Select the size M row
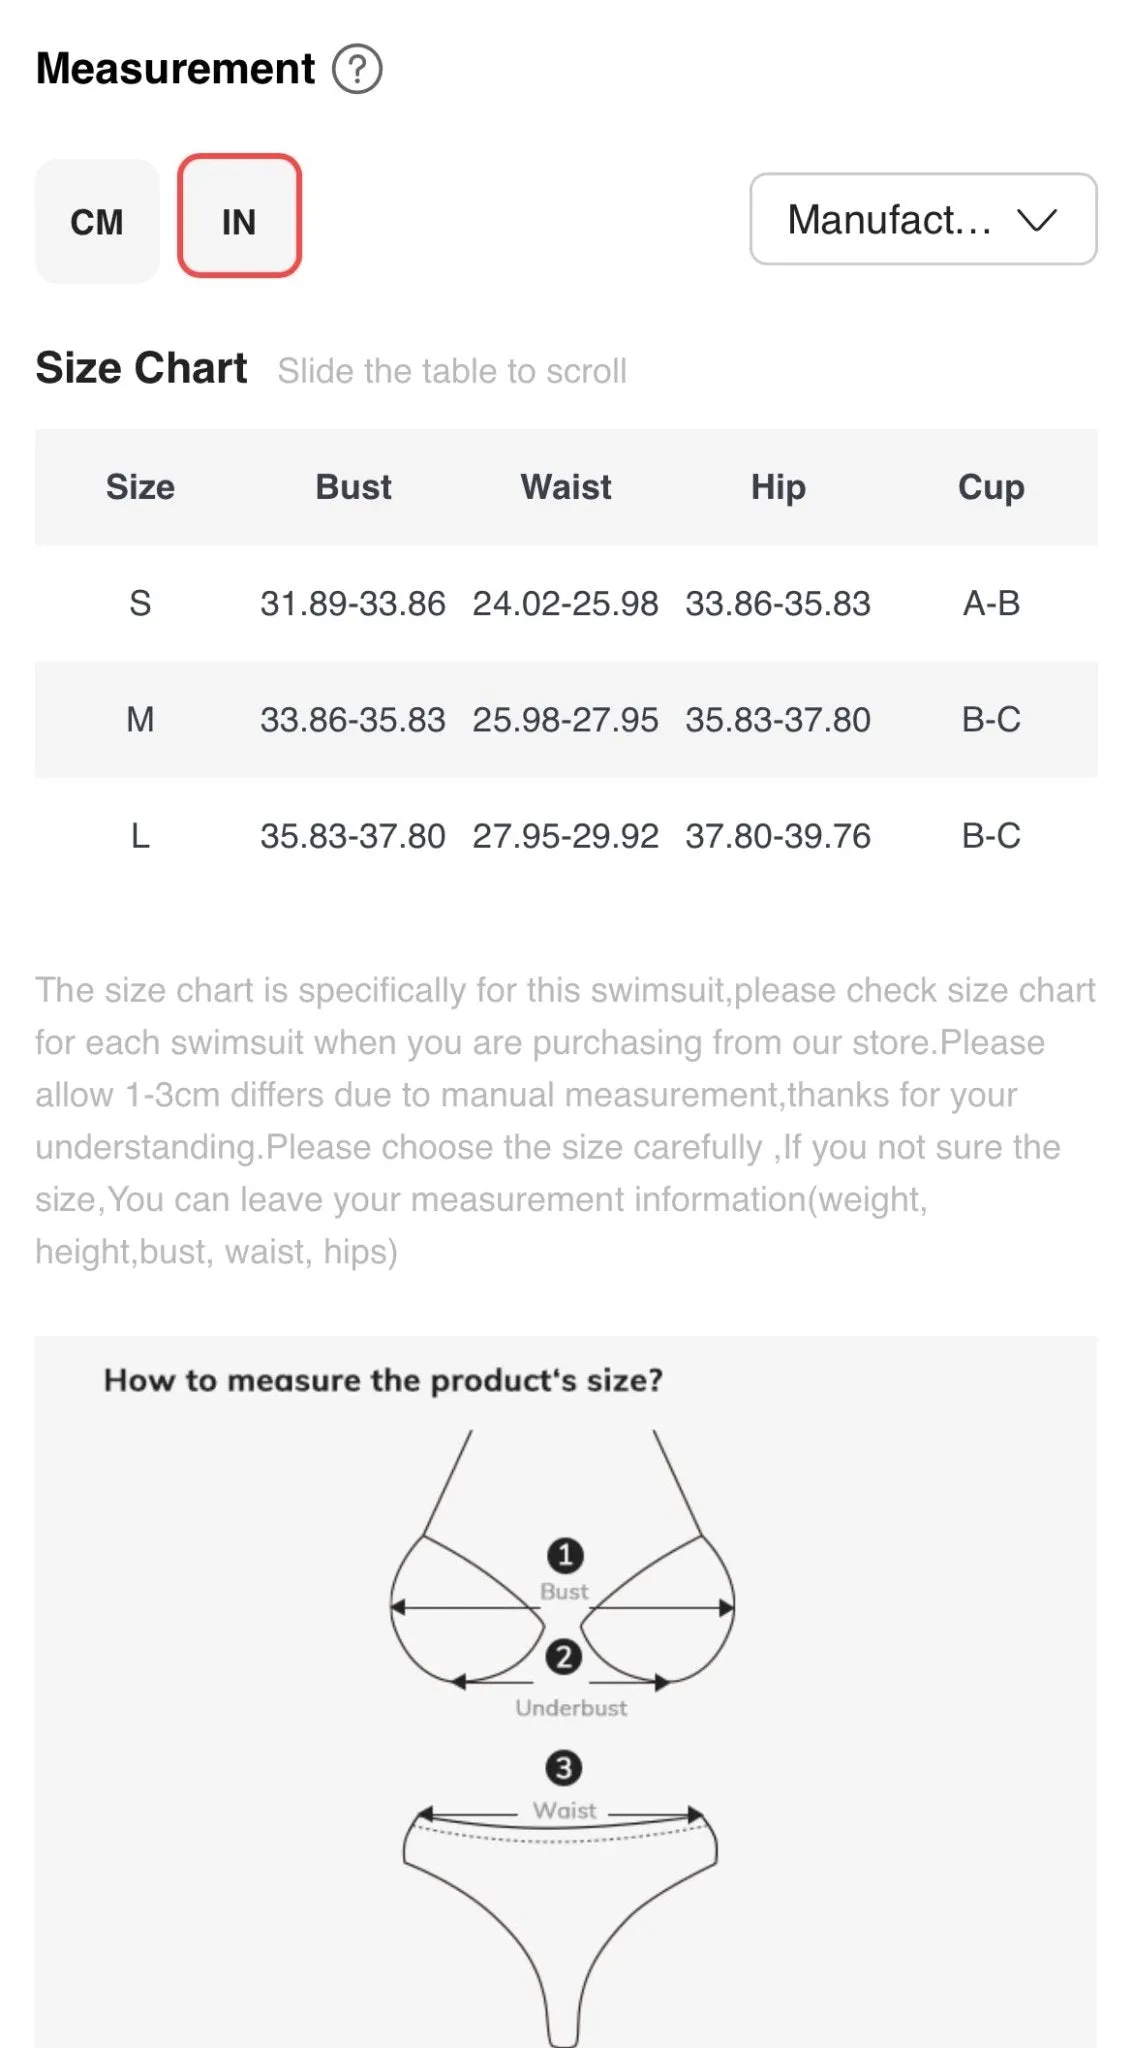 pyautogui.click(x=566, y=720)
